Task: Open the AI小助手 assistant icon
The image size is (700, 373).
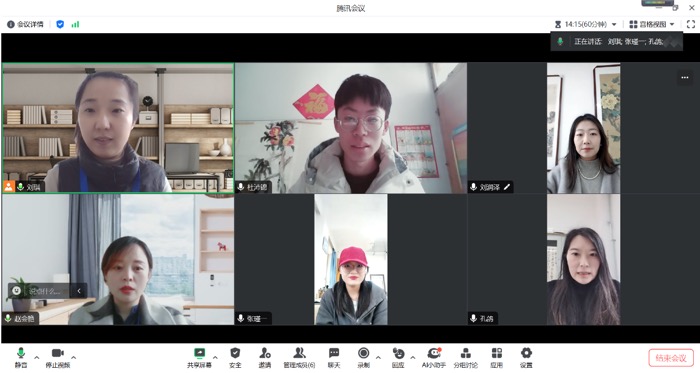Action: (433, 357)
